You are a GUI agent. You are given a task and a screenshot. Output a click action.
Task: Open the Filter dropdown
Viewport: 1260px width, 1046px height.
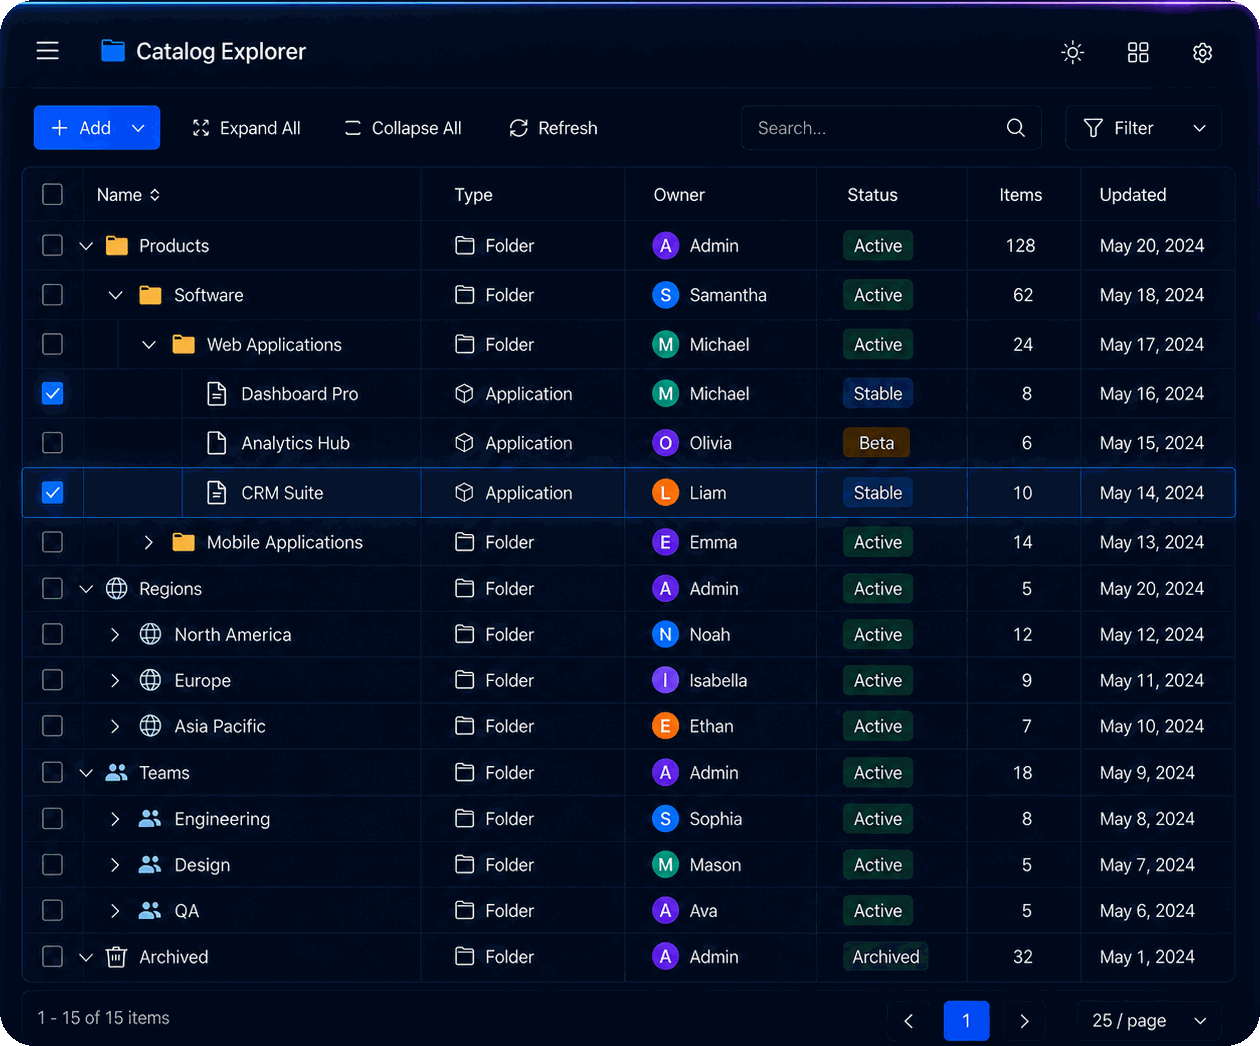pos(1144,128)
